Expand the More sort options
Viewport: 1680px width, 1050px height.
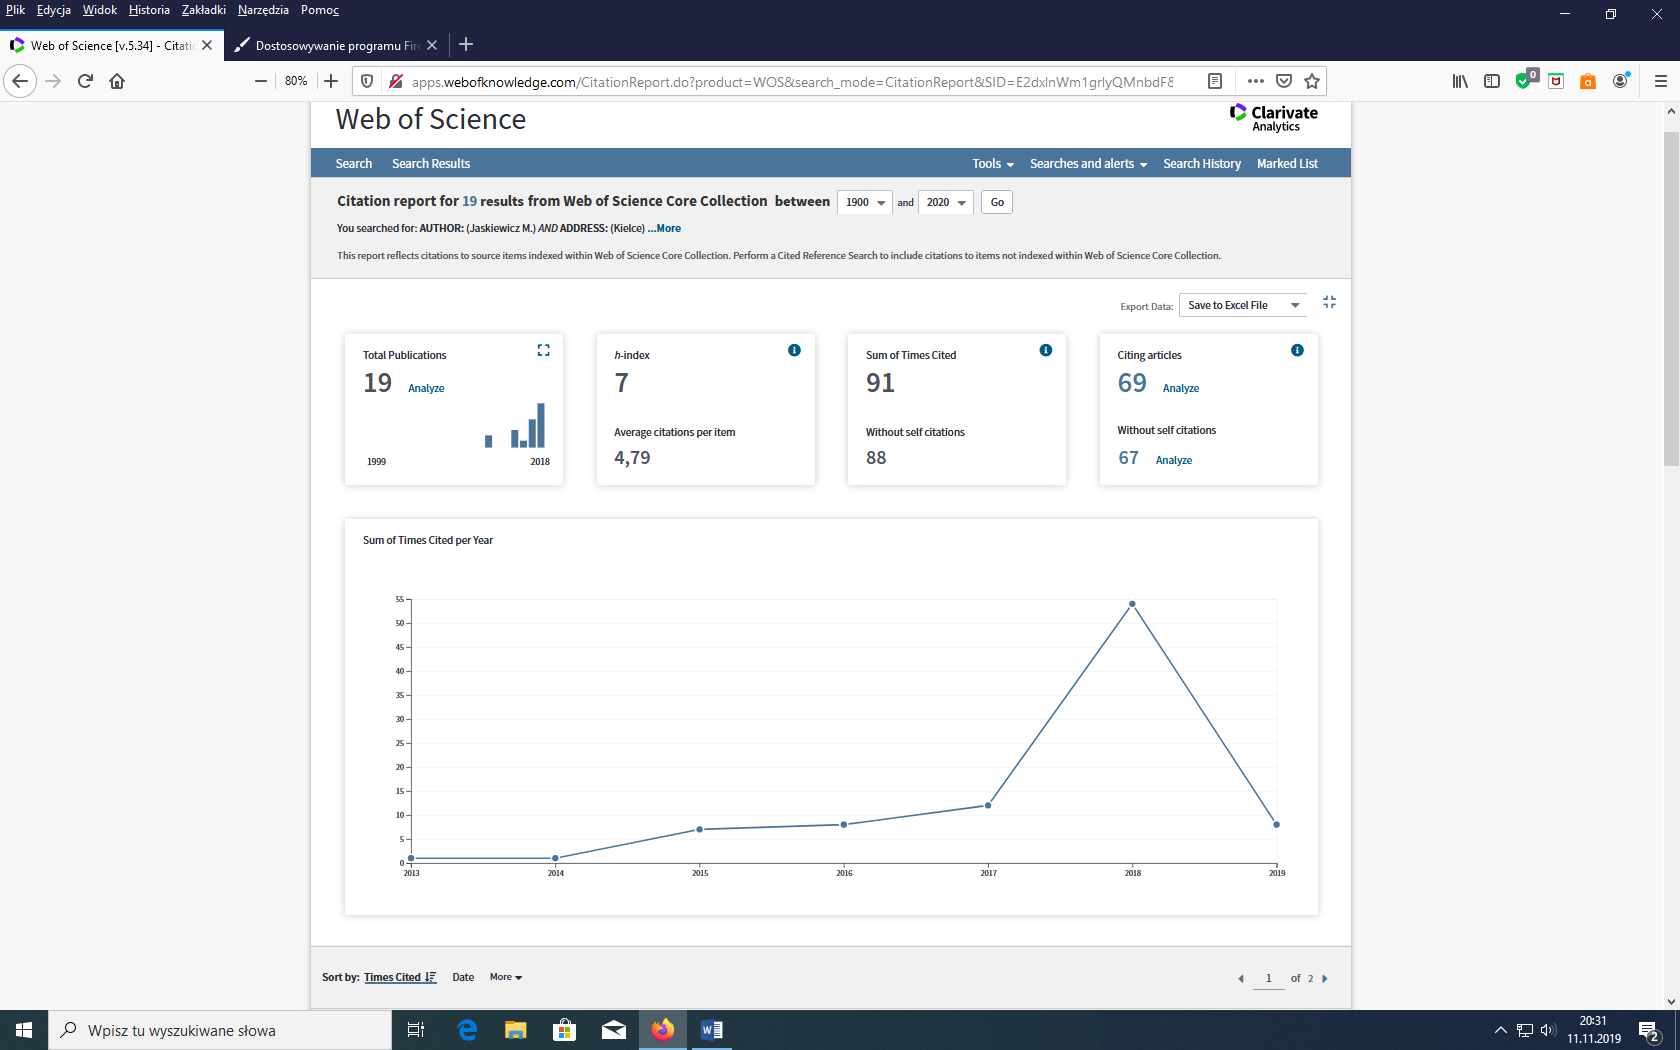[506, 977]
